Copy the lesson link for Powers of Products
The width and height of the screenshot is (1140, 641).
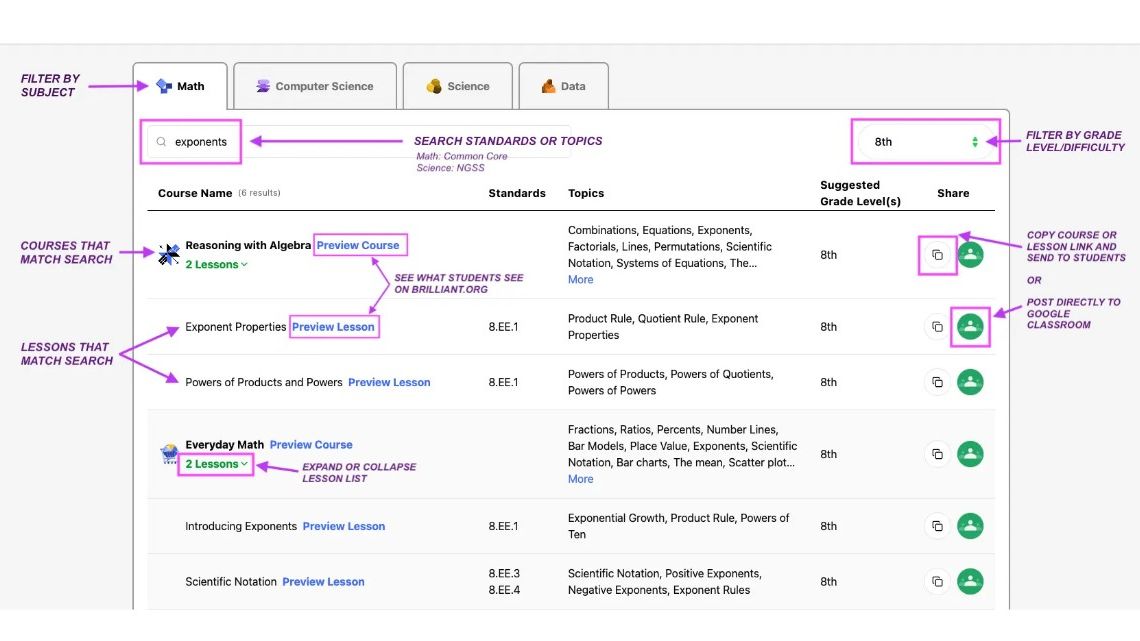coord(938,382)
